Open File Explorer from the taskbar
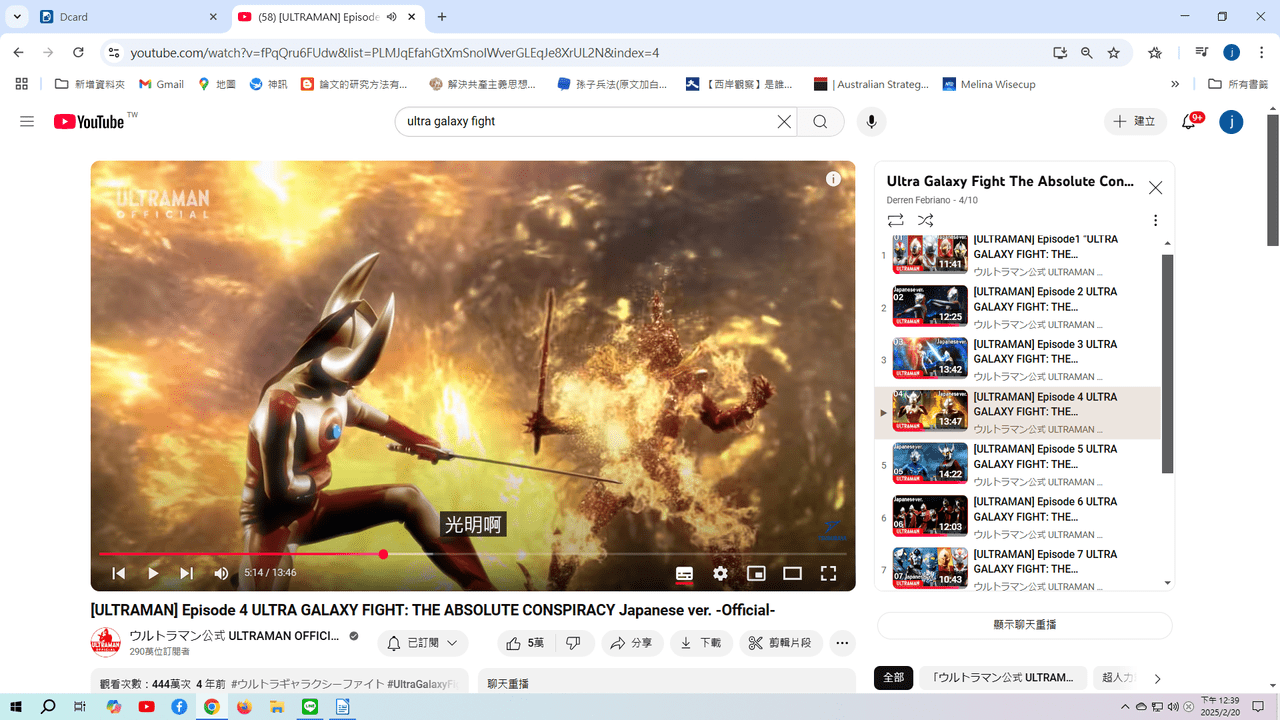The width and height of the screenshot is (1280, 720). click(277, 706)
